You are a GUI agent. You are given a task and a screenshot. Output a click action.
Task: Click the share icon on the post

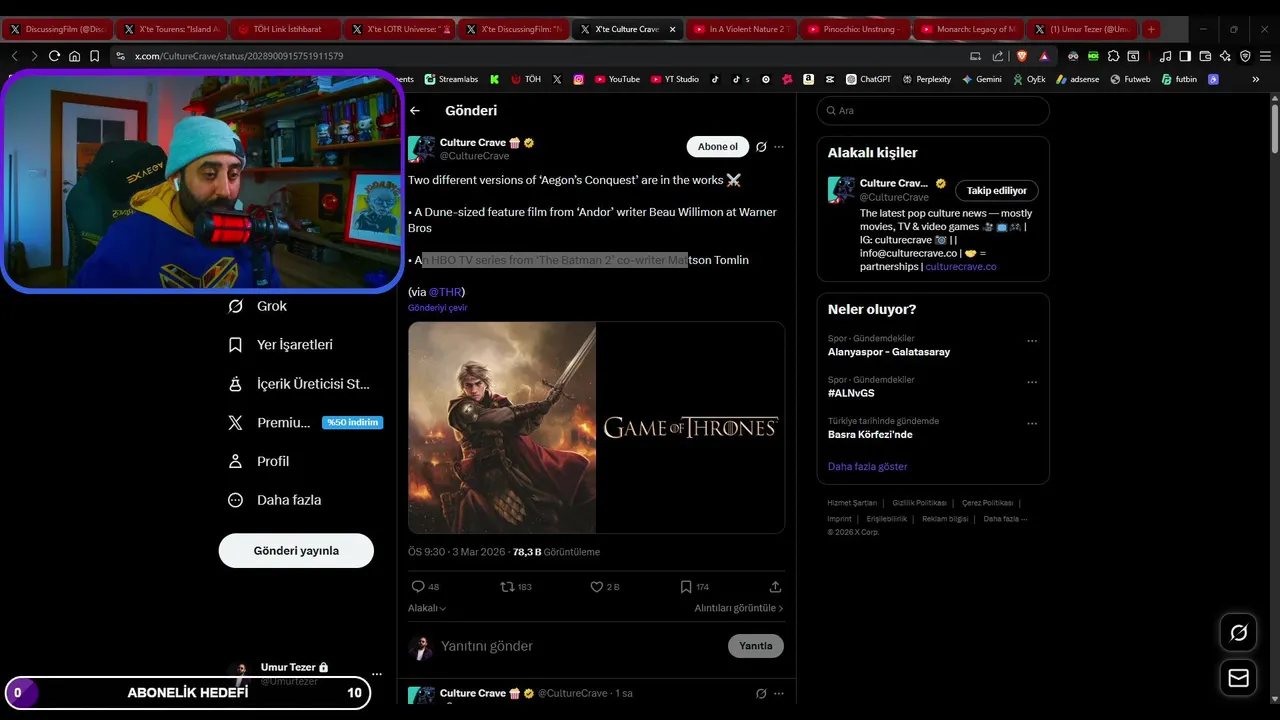pos(775,587)
